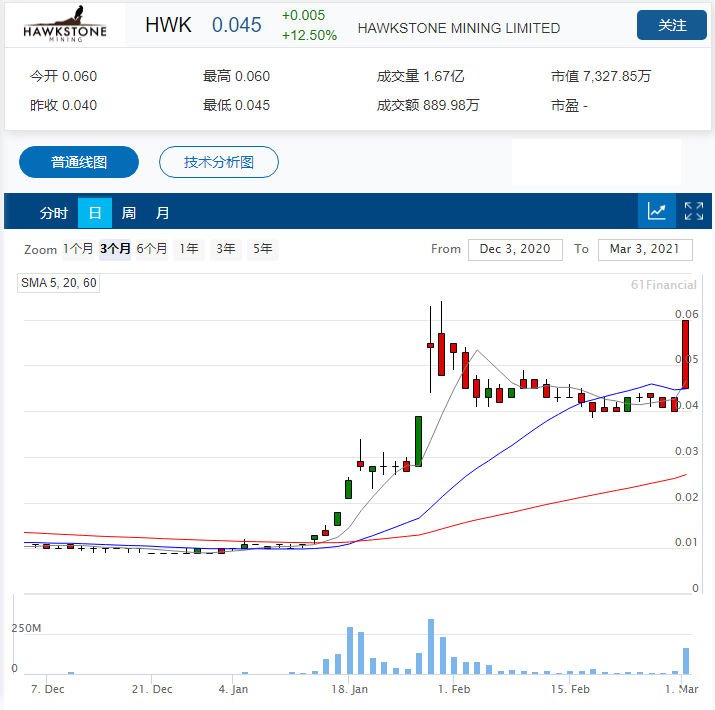The height and width of the screenshot is (710, 715).
Task: Switch to the 周 weekly tab
Action: coord(129,212)
